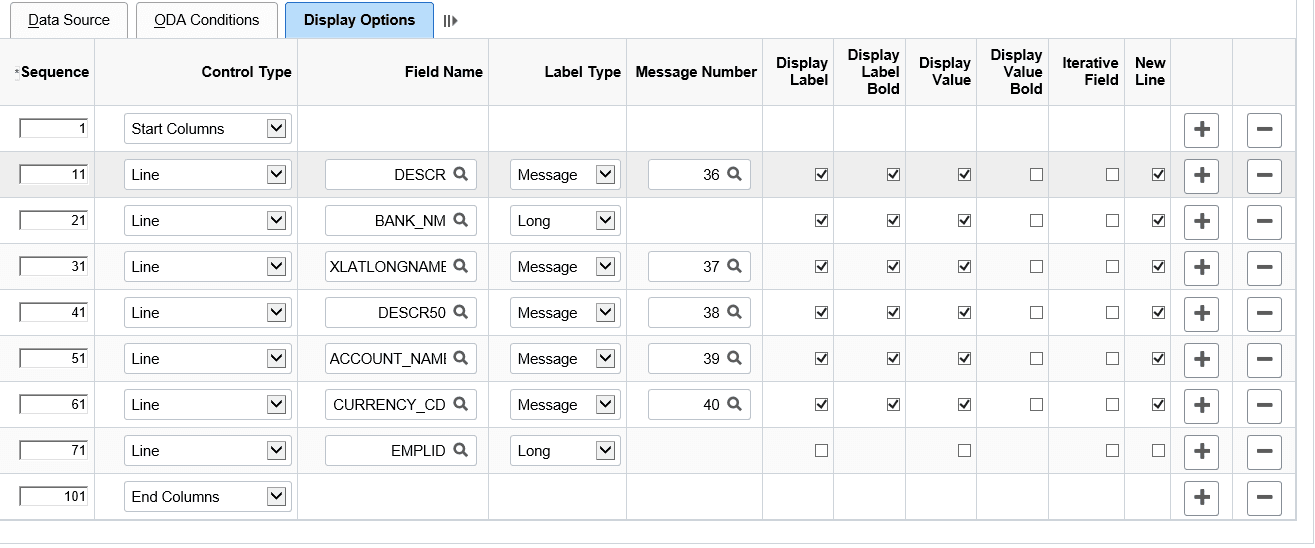Add a row after End Columns

point(1201,497)
